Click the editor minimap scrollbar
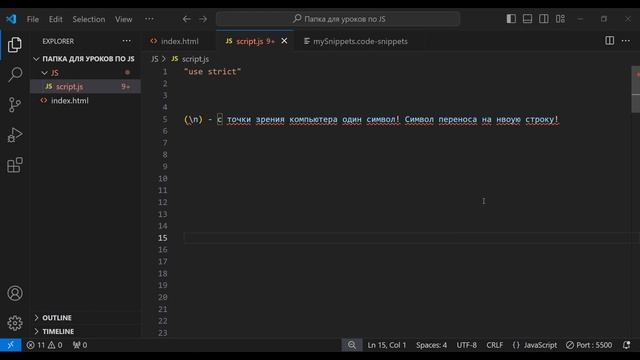640x360 pixels. click(x=636, y=89)
